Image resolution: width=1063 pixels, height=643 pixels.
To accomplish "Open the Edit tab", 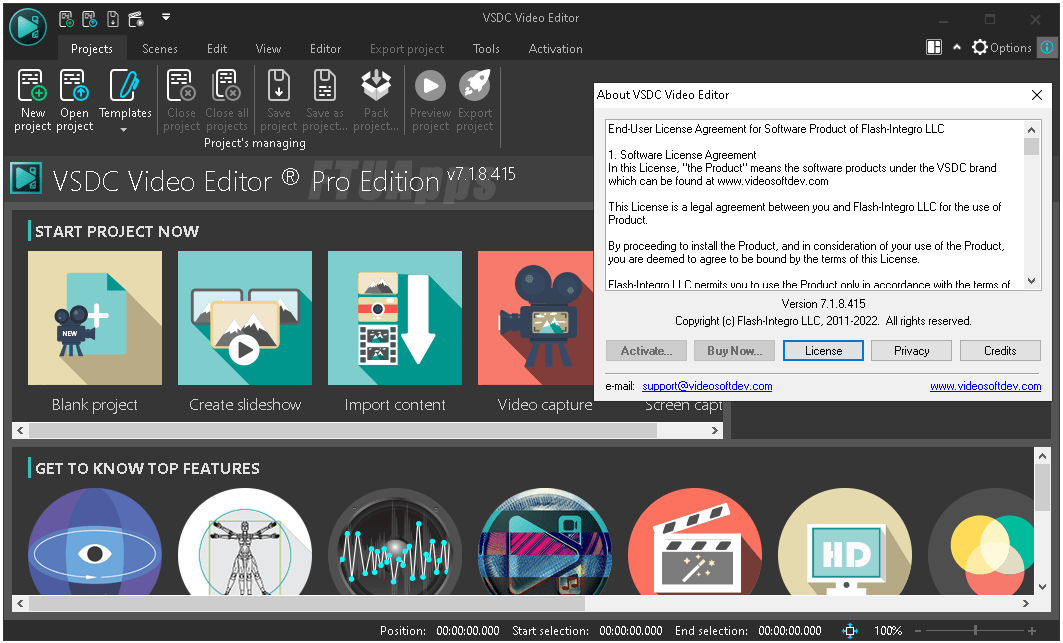I will [217, 49].
